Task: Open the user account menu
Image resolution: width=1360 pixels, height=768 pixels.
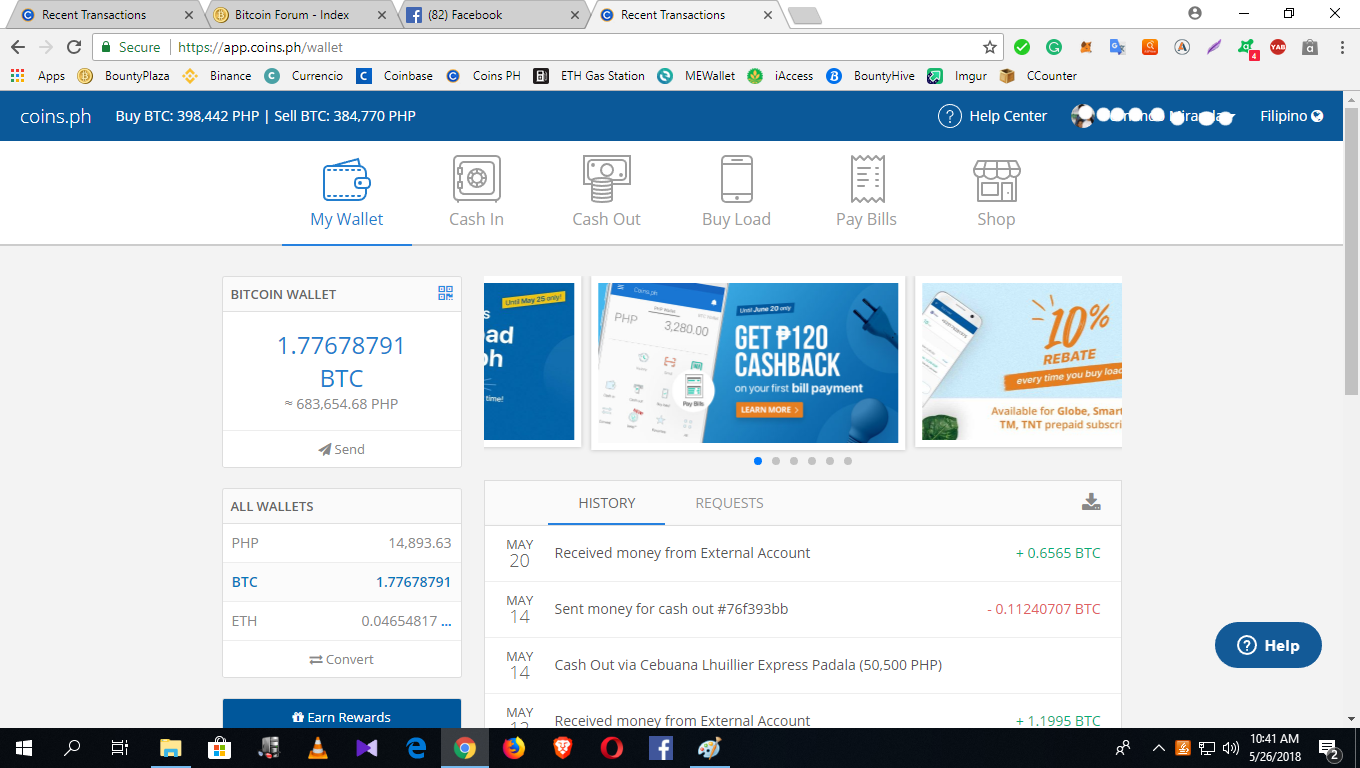Action: click(1153, 116)
